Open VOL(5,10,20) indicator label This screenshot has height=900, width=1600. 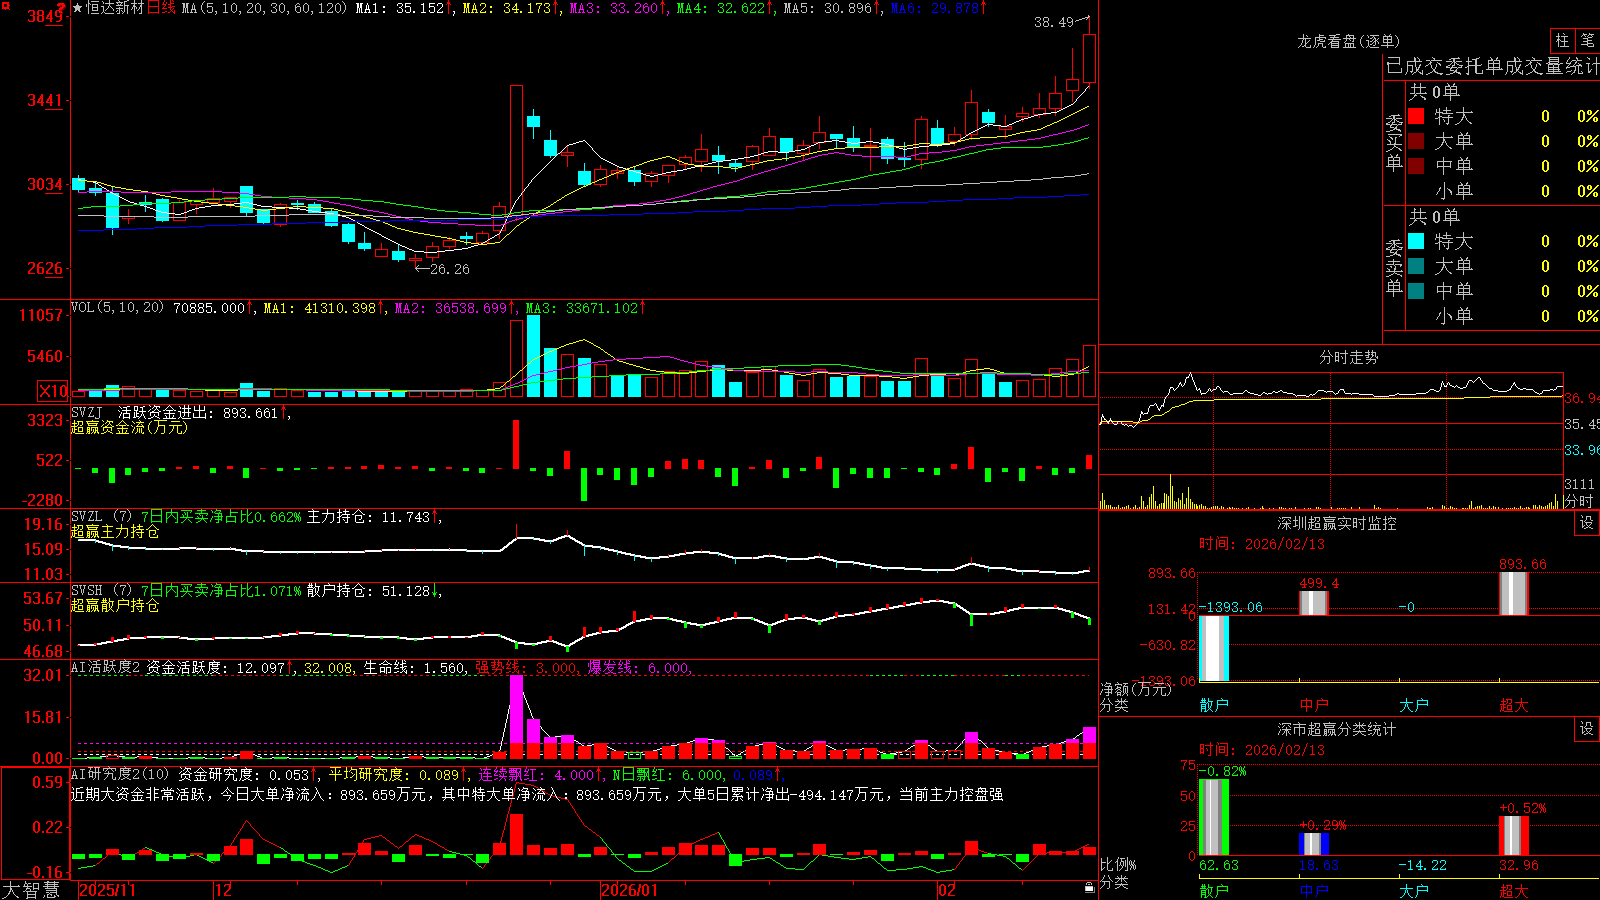click(x=118, y=308)
